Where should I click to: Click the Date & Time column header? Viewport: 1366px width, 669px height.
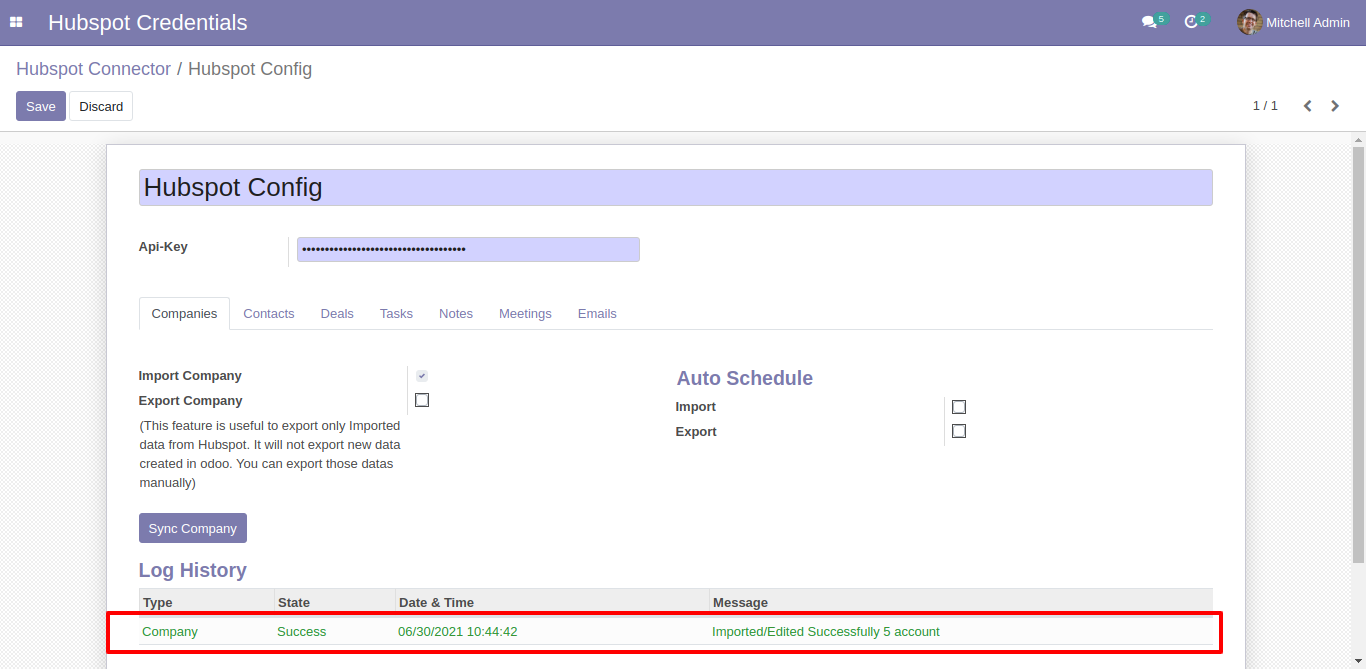(x=552, y=602)
